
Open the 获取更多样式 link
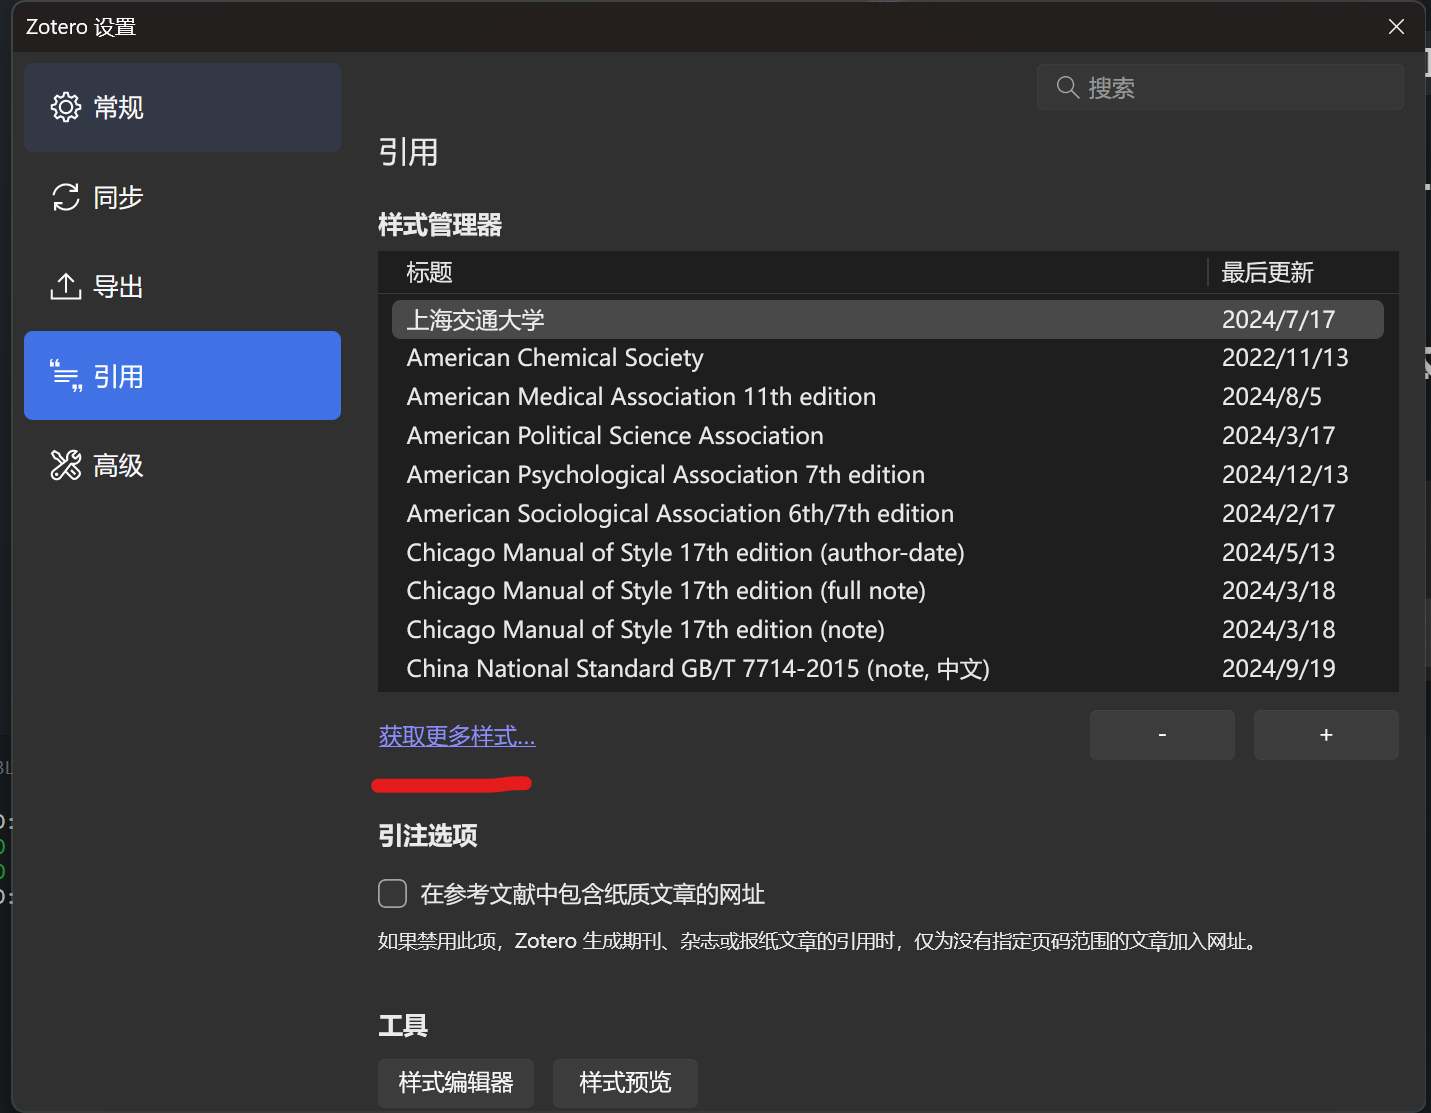457,737
